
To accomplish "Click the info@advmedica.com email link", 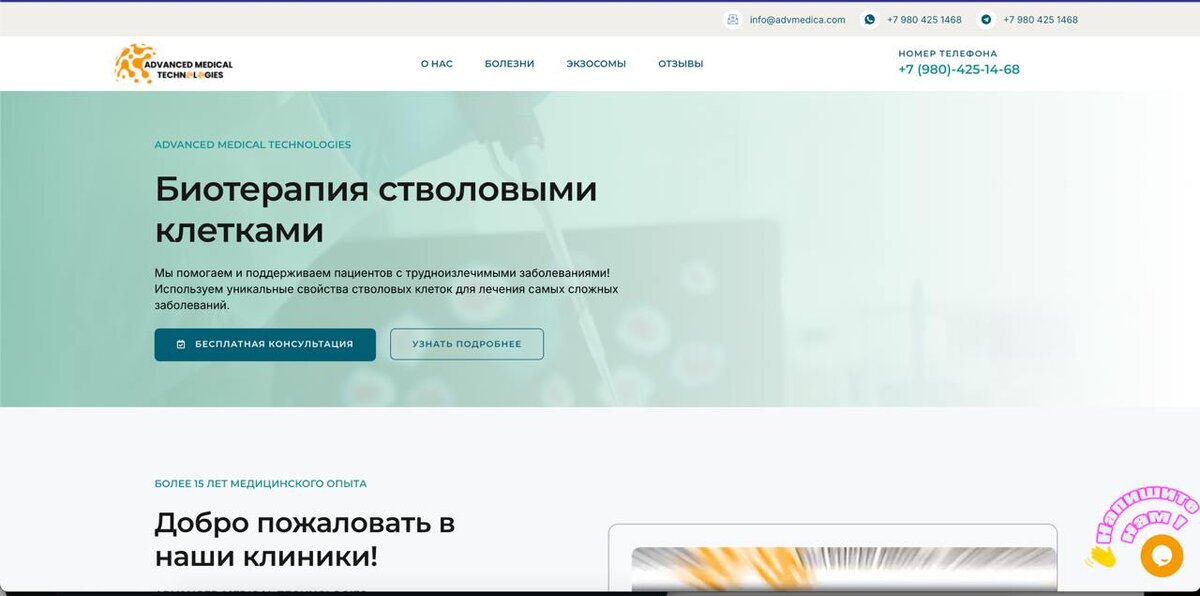I will 797,19.
